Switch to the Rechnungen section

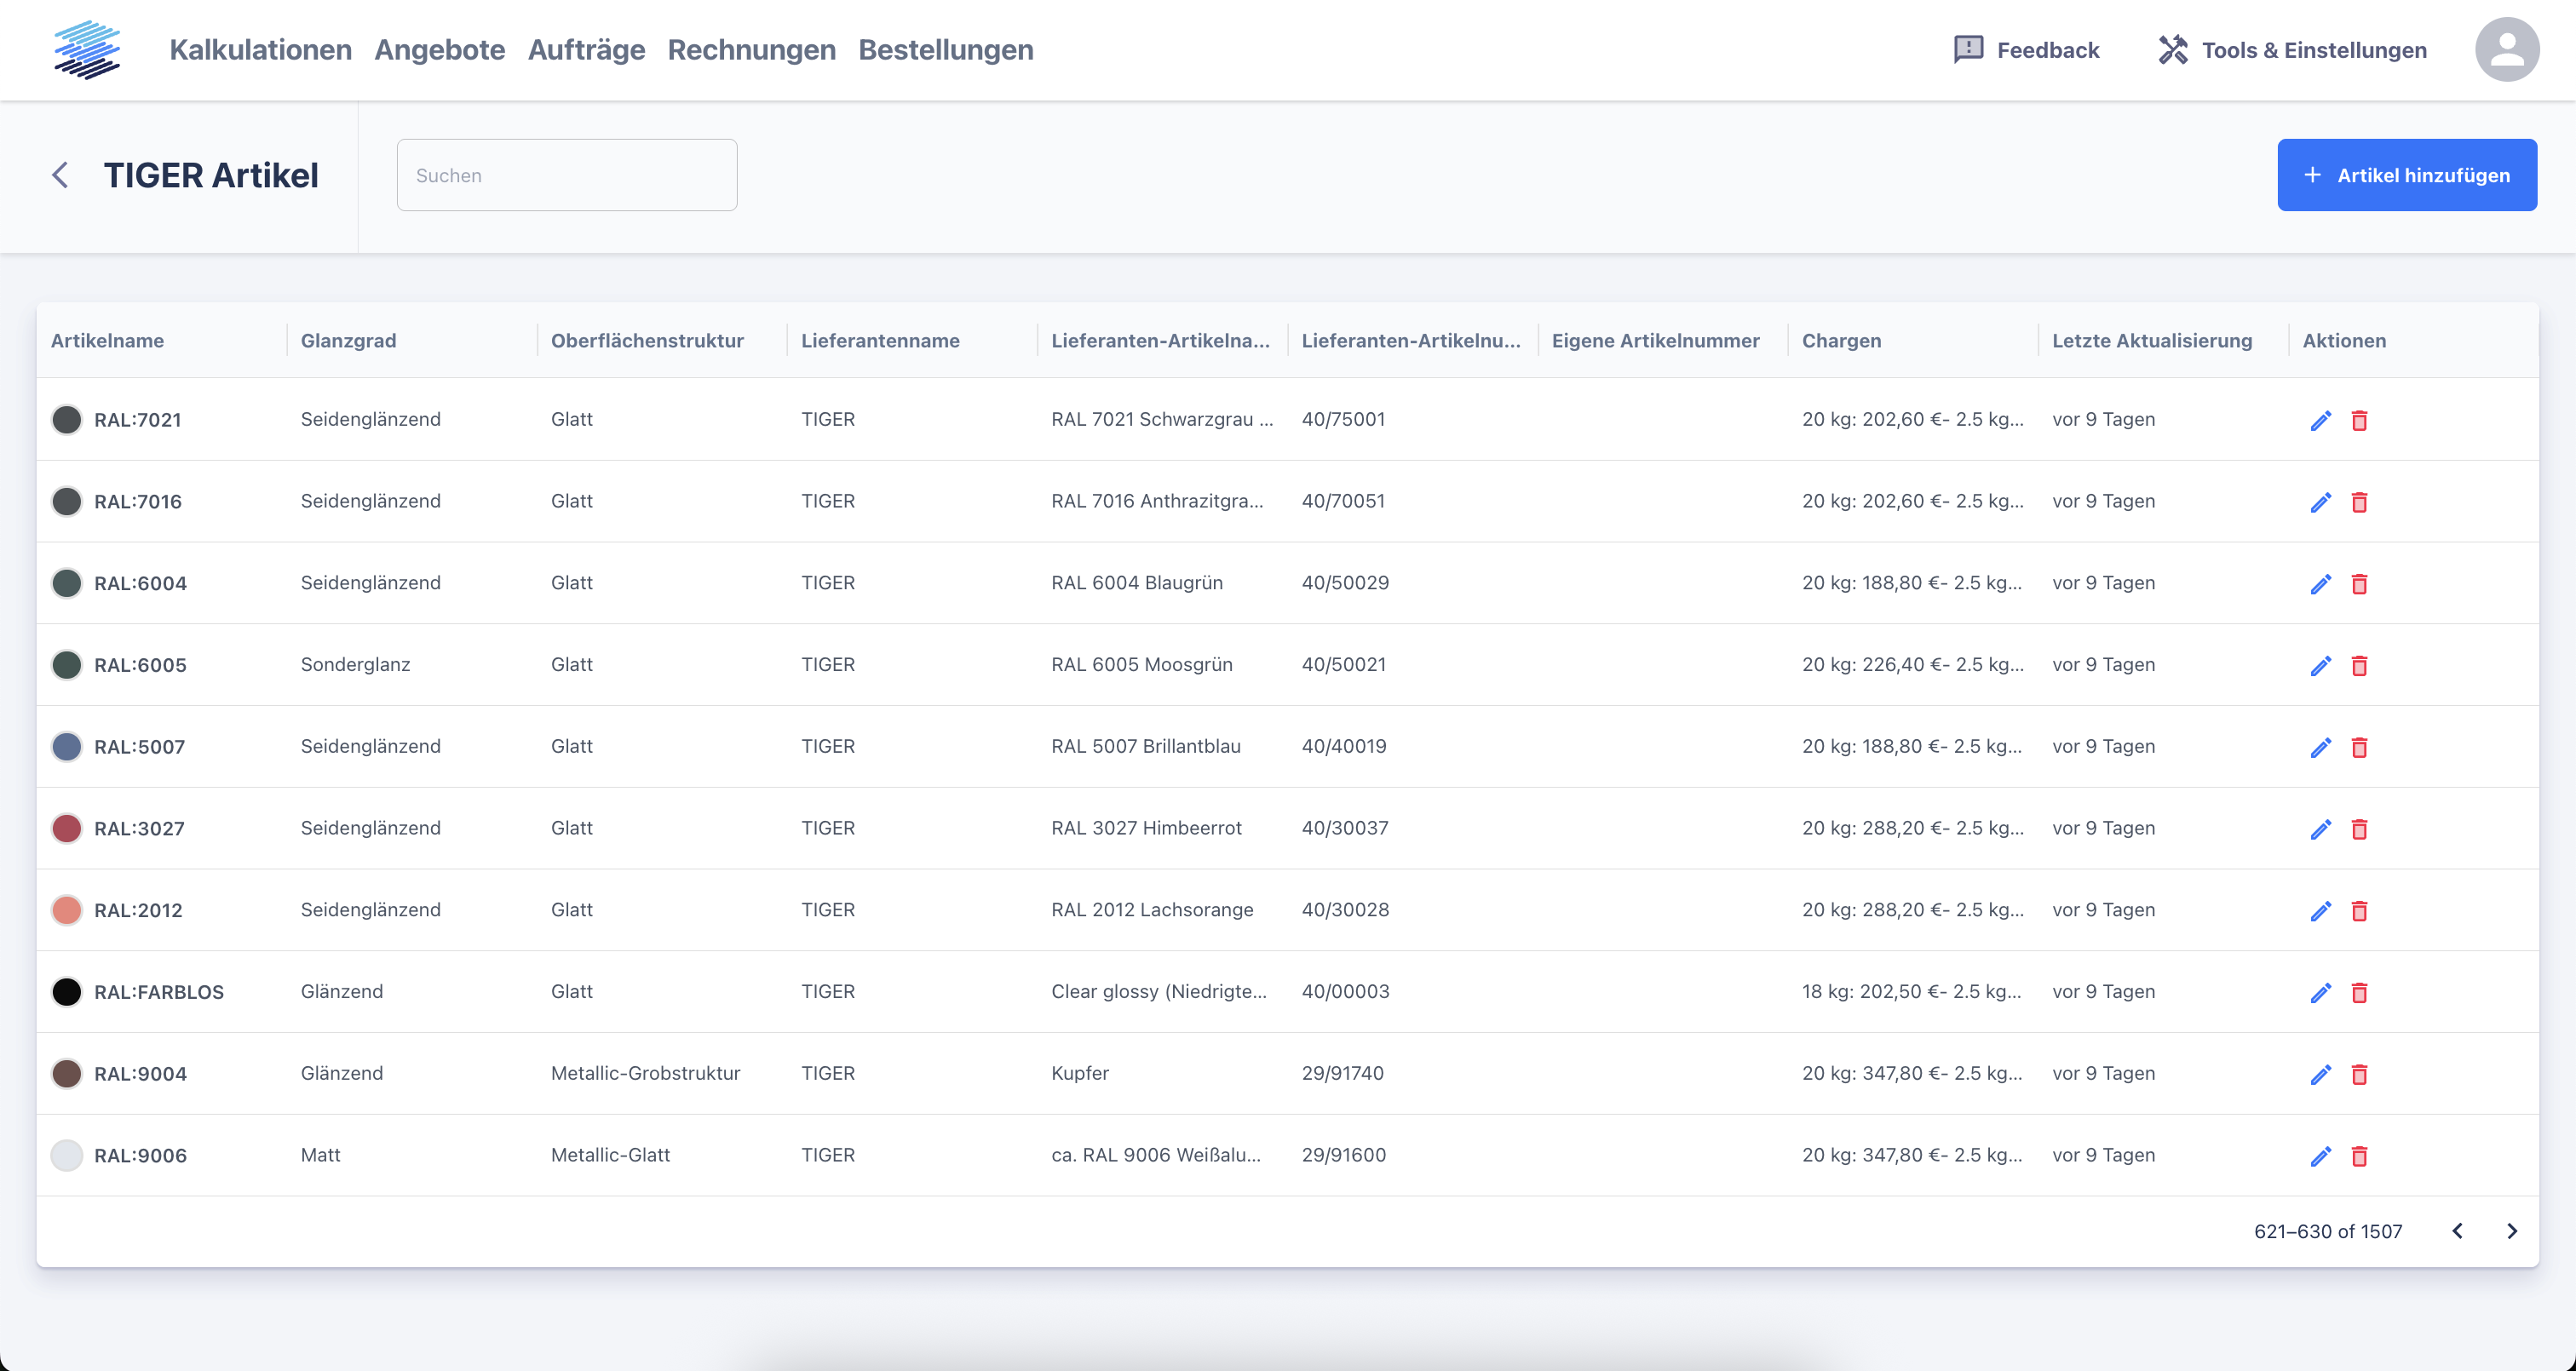(751, 50)
